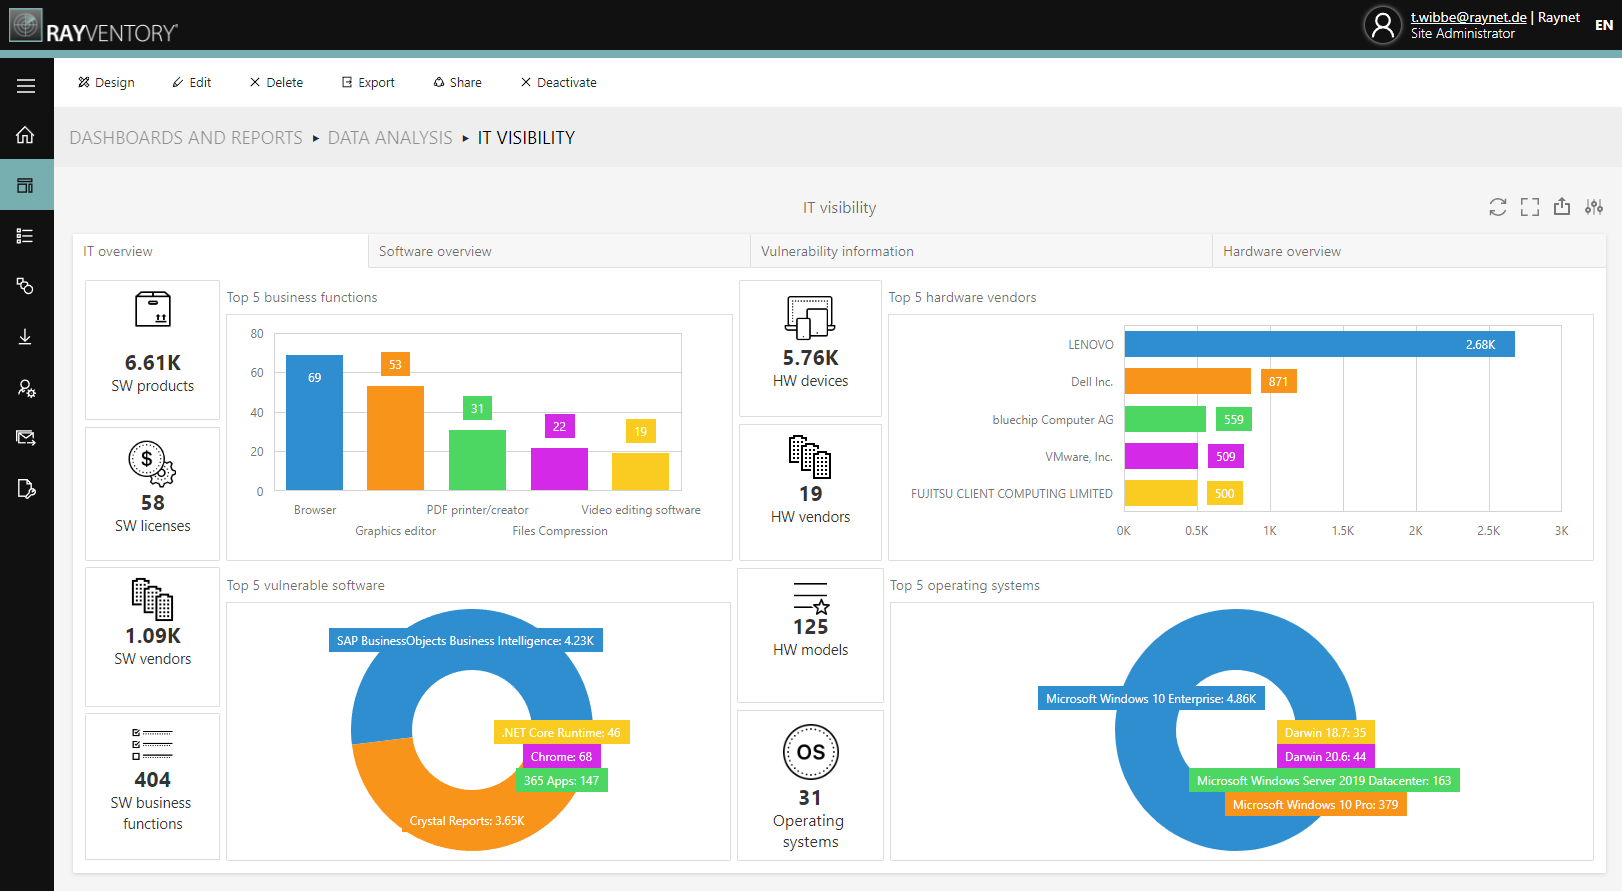Click Share in the toolbar
Screen dimensions: 1622x891
pos(457,83)
